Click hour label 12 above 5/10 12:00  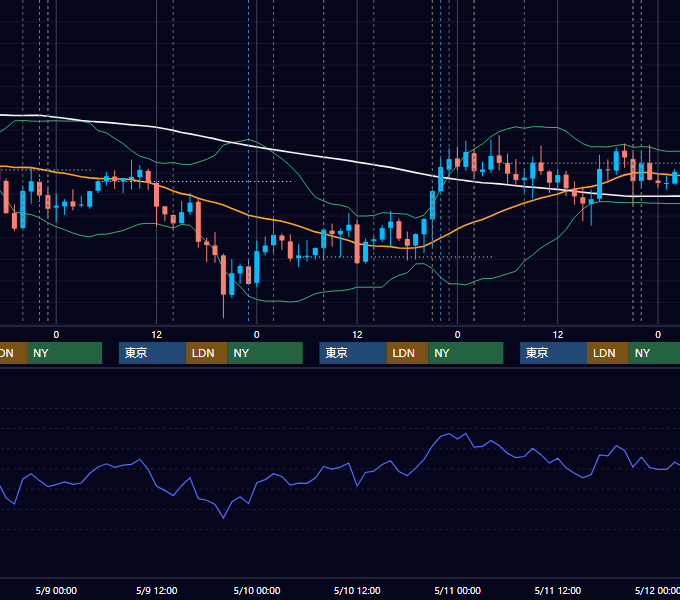tap(357, 335)
